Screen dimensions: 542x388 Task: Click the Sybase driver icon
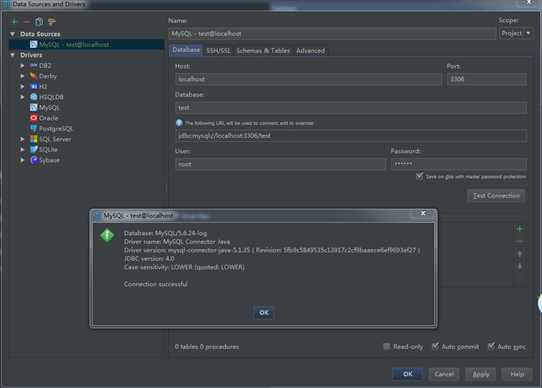pyautogui.click(x=34, y=160)
